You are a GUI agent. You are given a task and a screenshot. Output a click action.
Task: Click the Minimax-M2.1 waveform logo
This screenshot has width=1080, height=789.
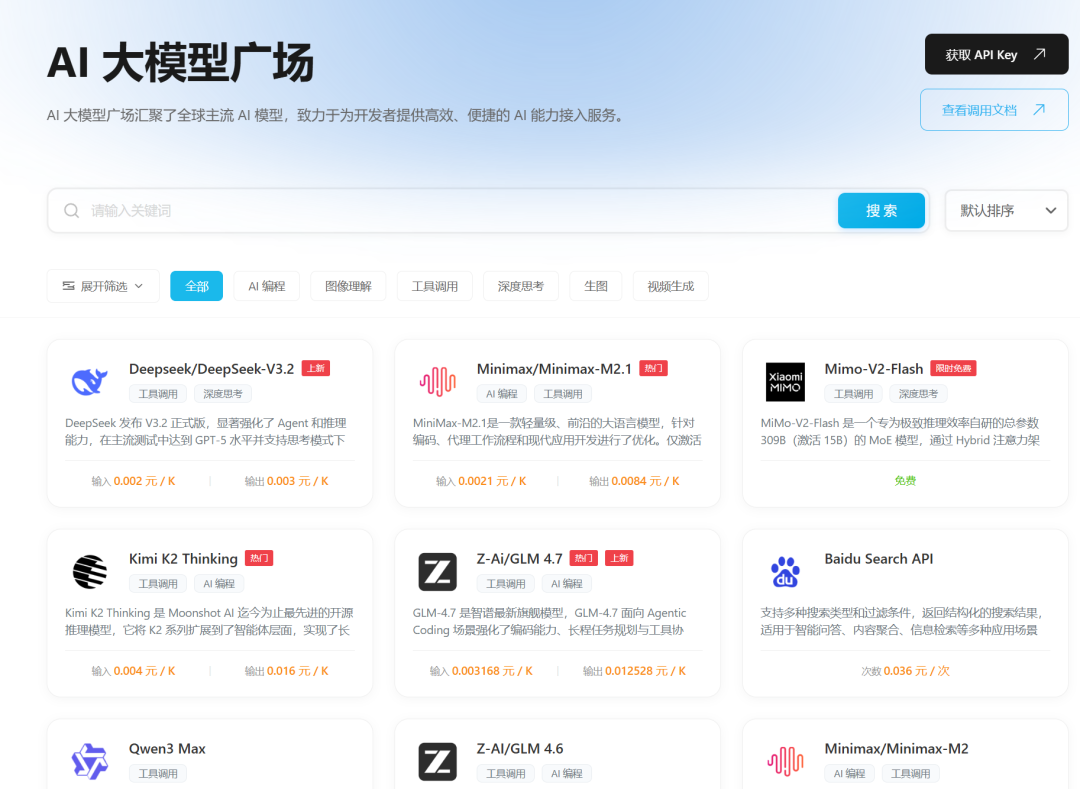pos(438,381)
